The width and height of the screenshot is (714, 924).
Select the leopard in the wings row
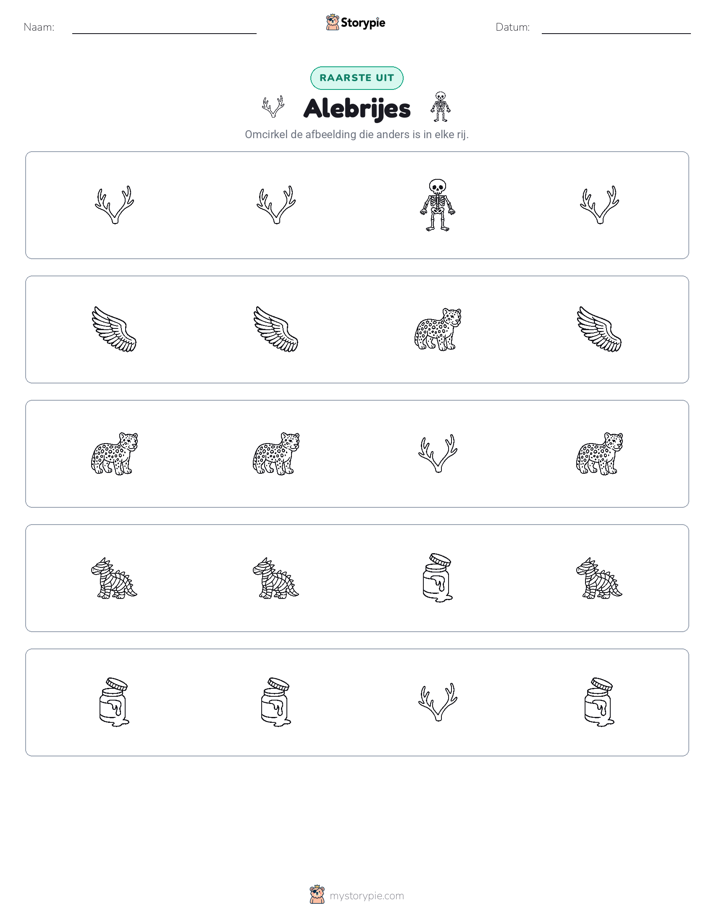pos(438,329)
